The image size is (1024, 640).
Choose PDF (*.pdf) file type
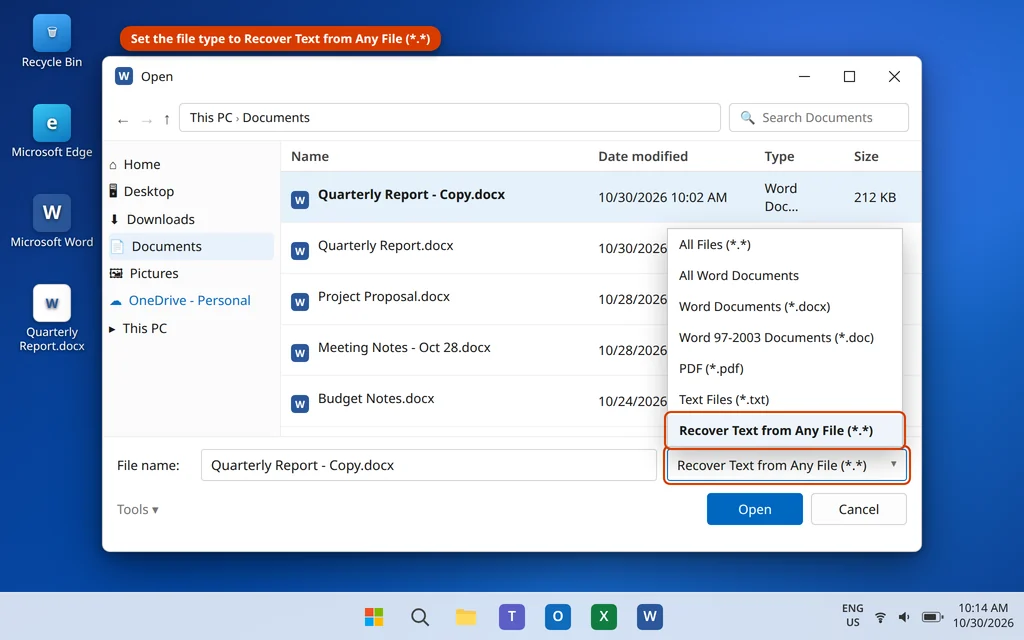click(x=784, y=368)
